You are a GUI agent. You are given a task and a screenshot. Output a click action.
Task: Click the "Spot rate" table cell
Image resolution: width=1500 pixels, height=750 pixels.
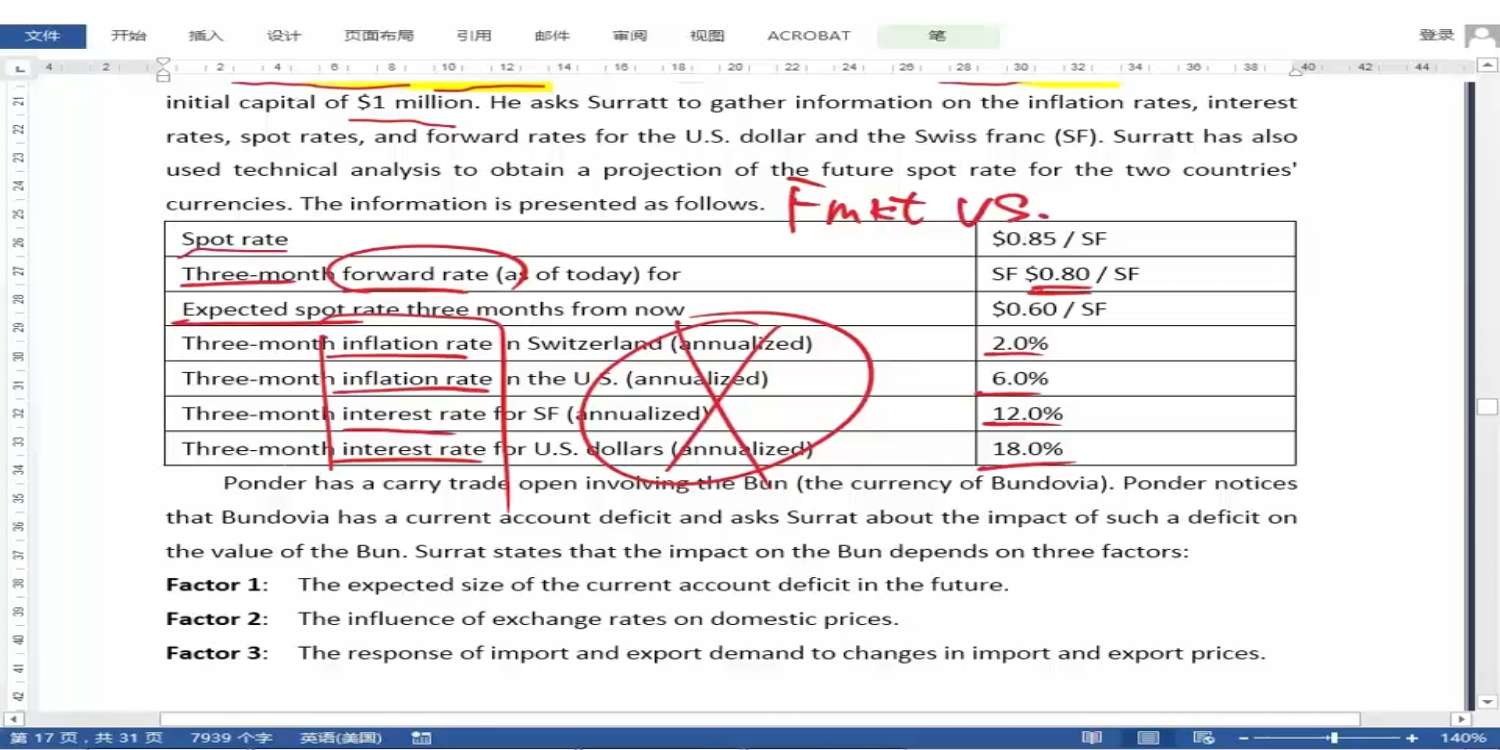pyautogui.click(x=570, y=239)
